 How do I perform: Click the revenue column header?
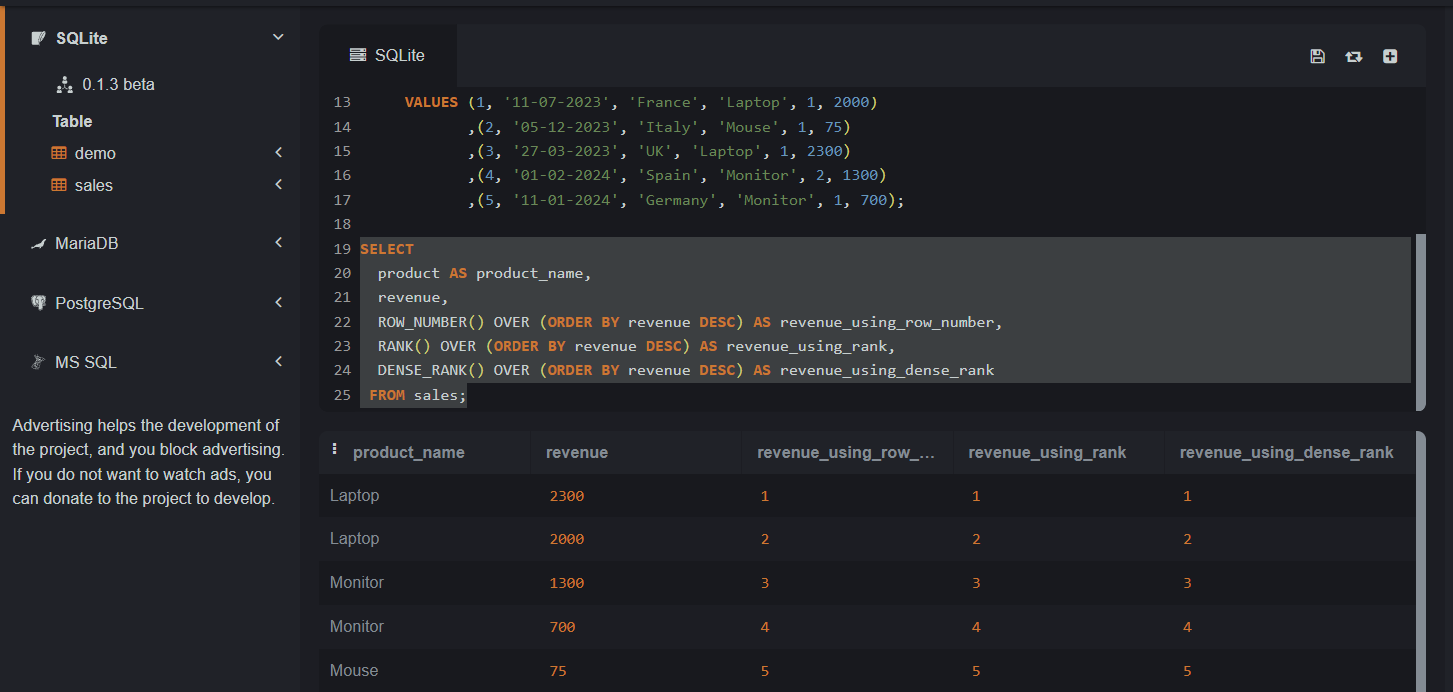tap(577, 452)
